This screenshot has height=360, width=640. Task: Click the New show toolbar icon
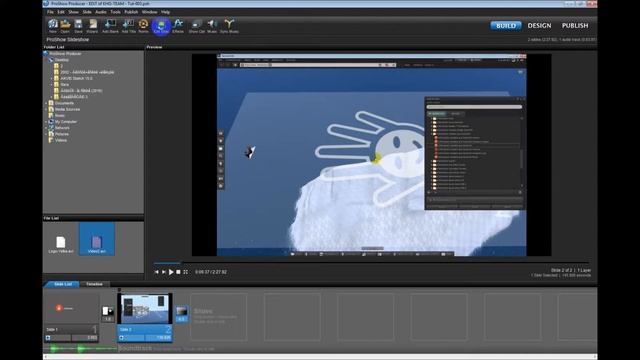pyautogui.click(x=53, y=26)
